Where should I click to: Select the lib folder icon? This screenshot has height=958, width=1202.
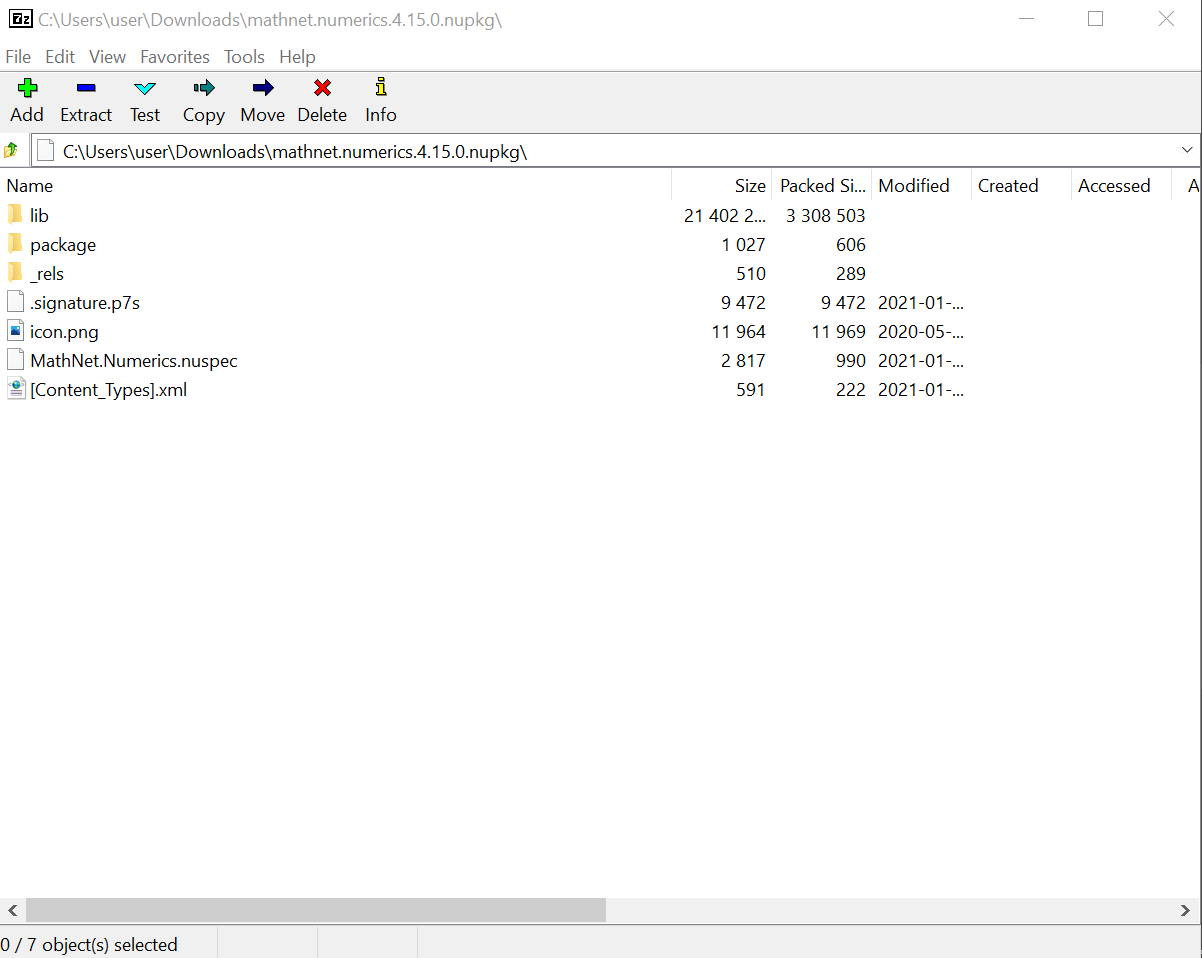[15, 215]
